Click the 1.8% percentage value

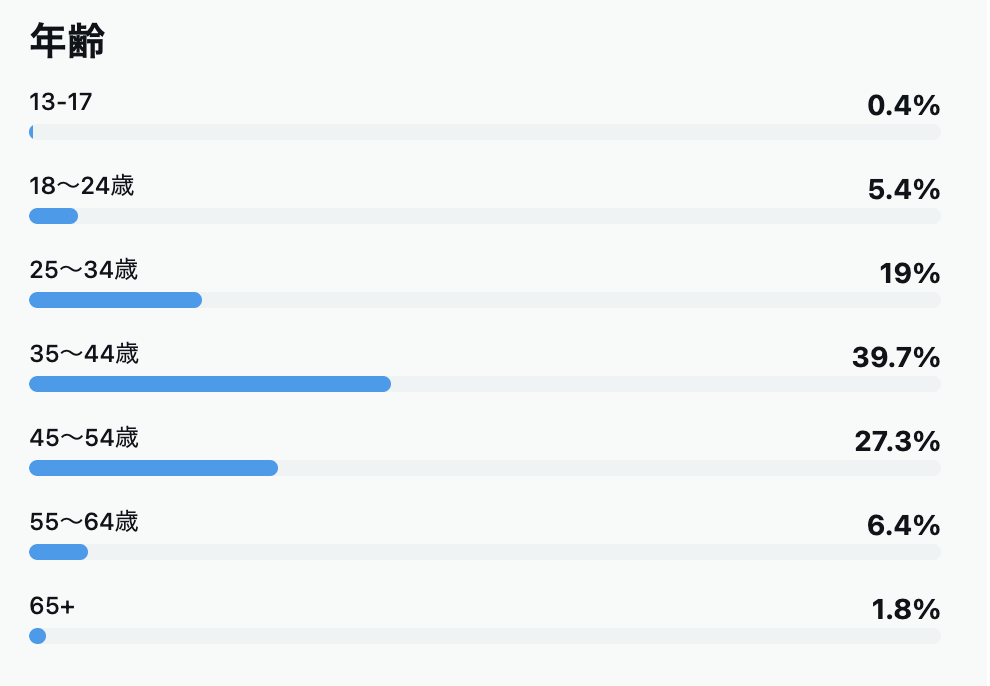coord(905,609)
